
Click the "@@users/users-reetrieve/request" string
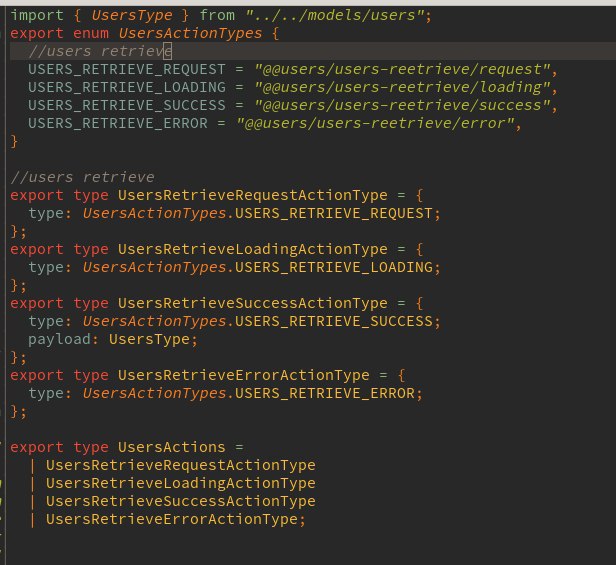coord(402,70)
